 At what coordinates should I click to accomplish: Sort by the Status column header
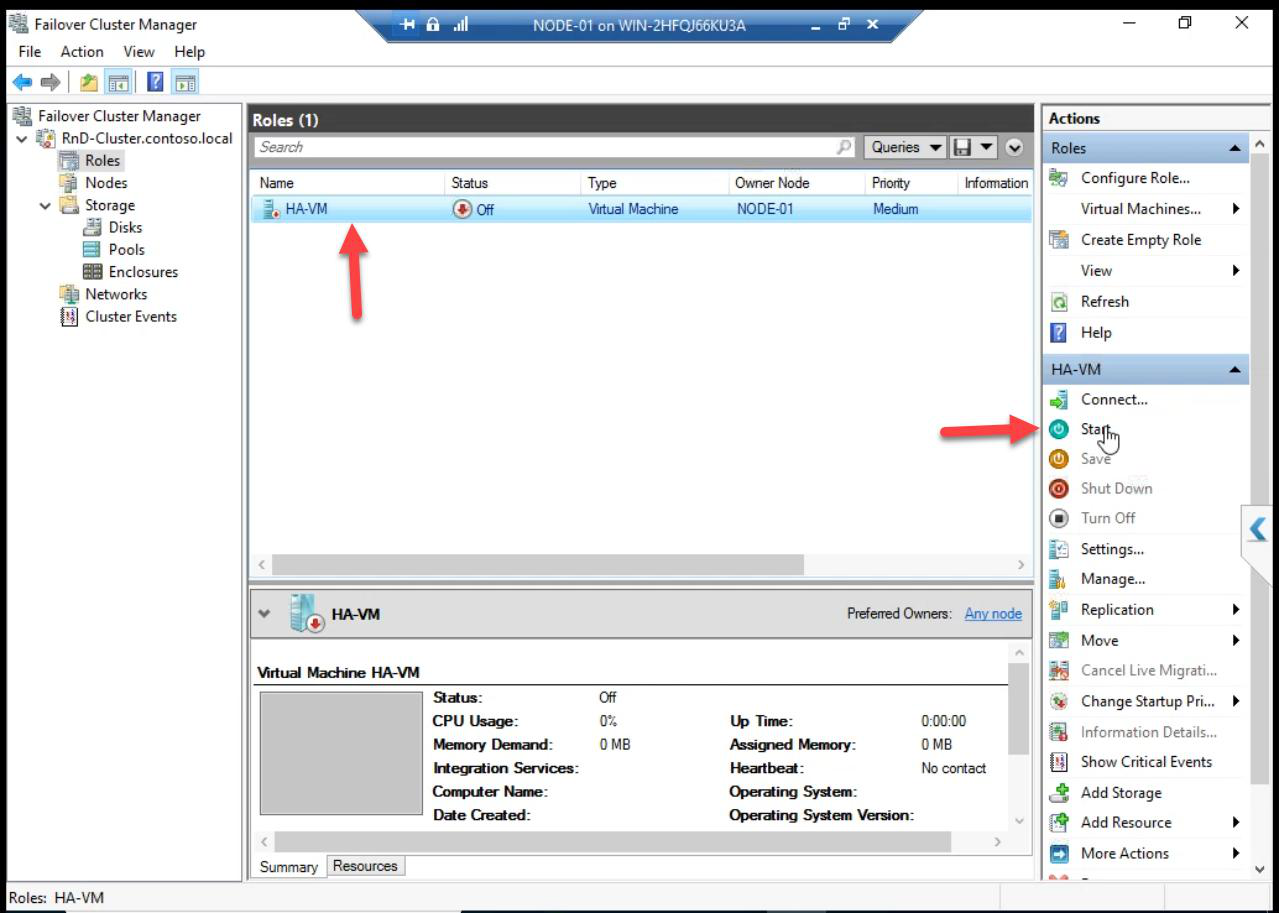pyautogui.click(x=513, y=183)
